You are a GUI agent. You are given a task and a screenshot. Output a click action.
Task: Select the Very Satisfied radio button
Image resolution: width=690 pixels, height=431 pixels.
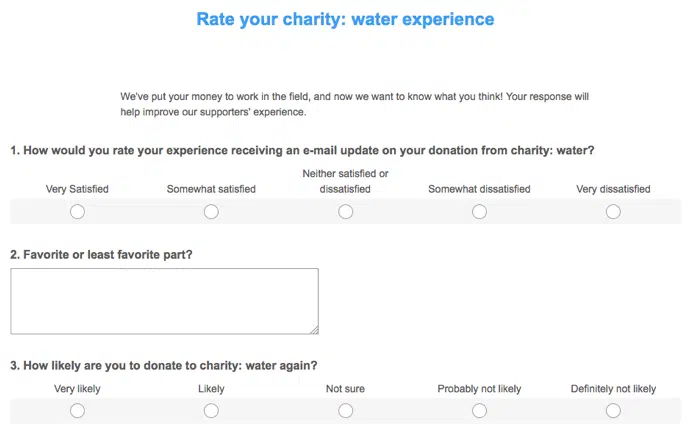tap(77, 211)
